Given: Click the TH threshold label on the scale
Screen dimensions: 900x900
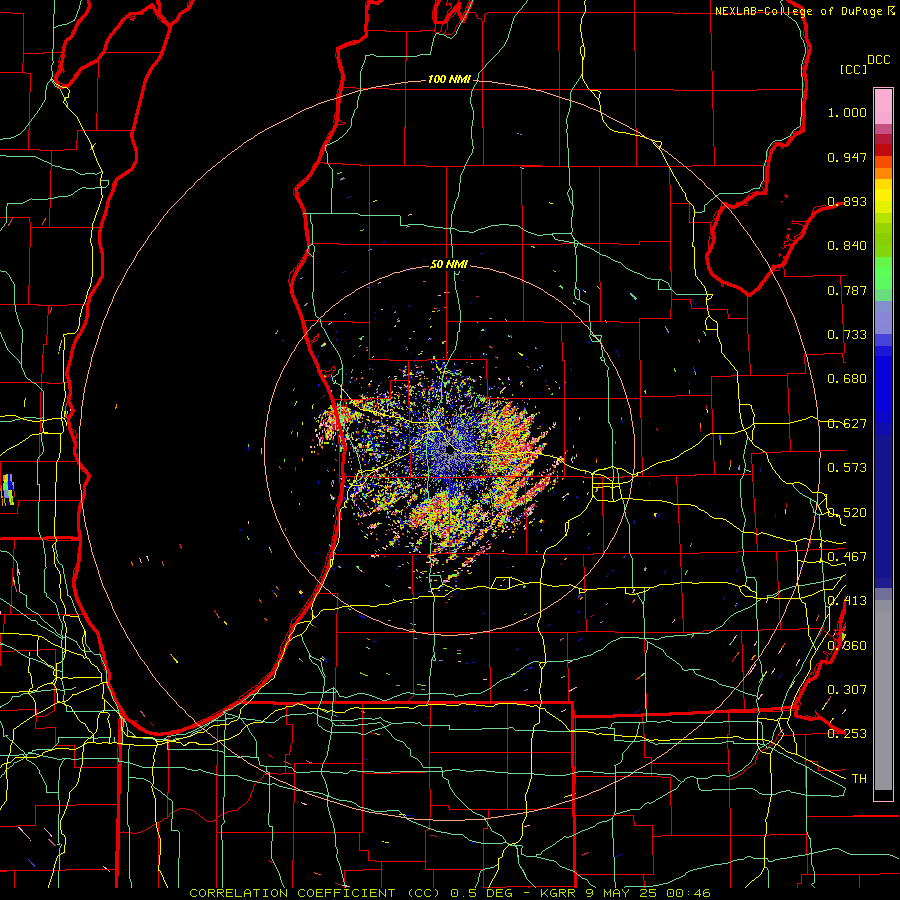Looking at the screenshot, I should (x=859, y=779).
